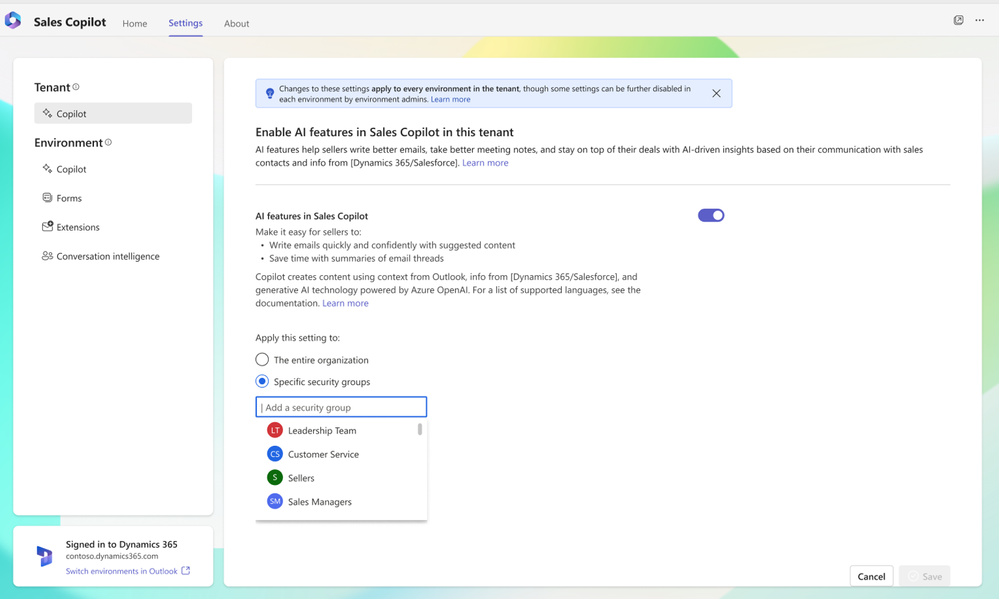The height and width of the screenshot is (599, 999).
Task: Select Copilot under Tenant
Action: coord(113,113)
